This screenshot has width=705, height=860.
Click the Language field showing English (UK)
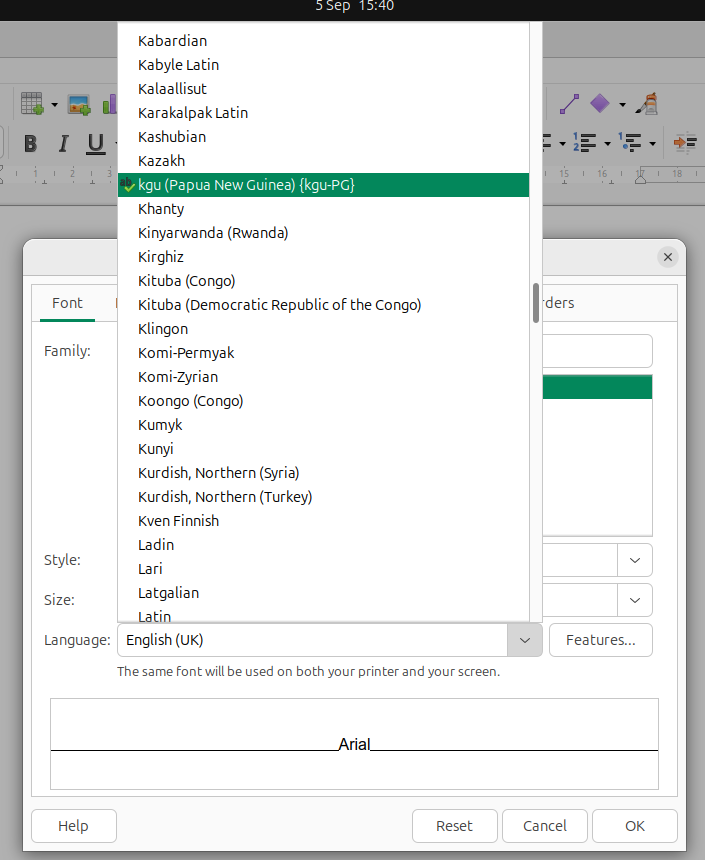(x=312, y=640)
